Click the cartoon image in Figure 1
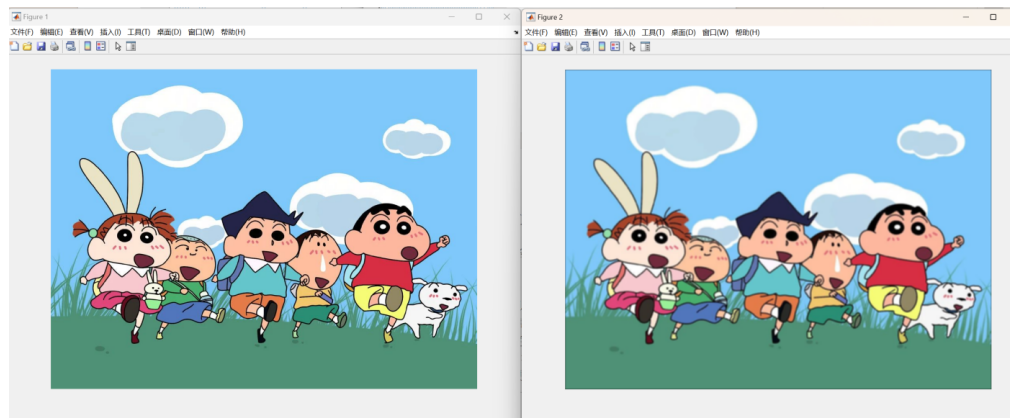Viewport: 1013px width, 418px height. (x=264, y=229)
